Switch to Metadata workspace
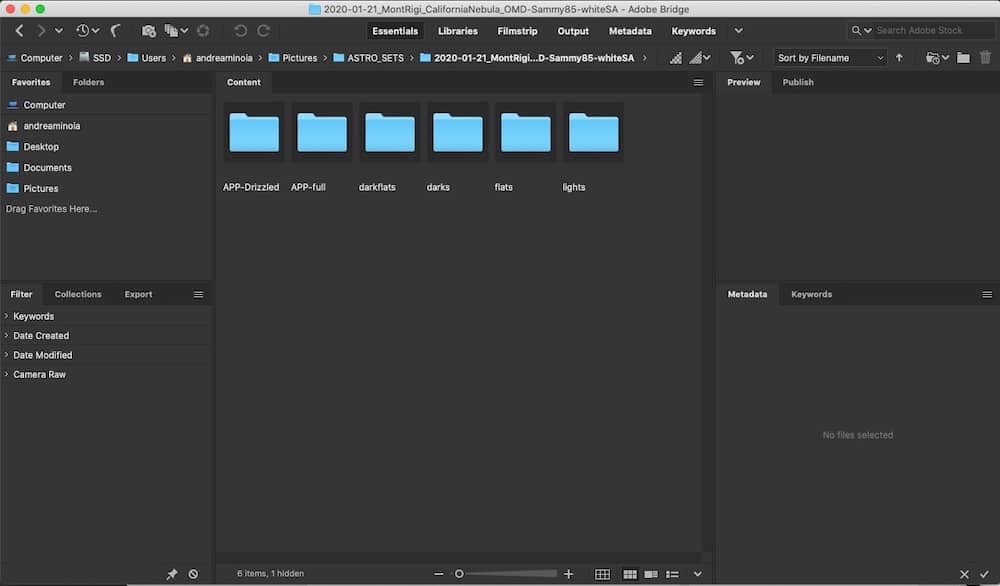This screenshot has height=586, width=1000. pos(630,31)
